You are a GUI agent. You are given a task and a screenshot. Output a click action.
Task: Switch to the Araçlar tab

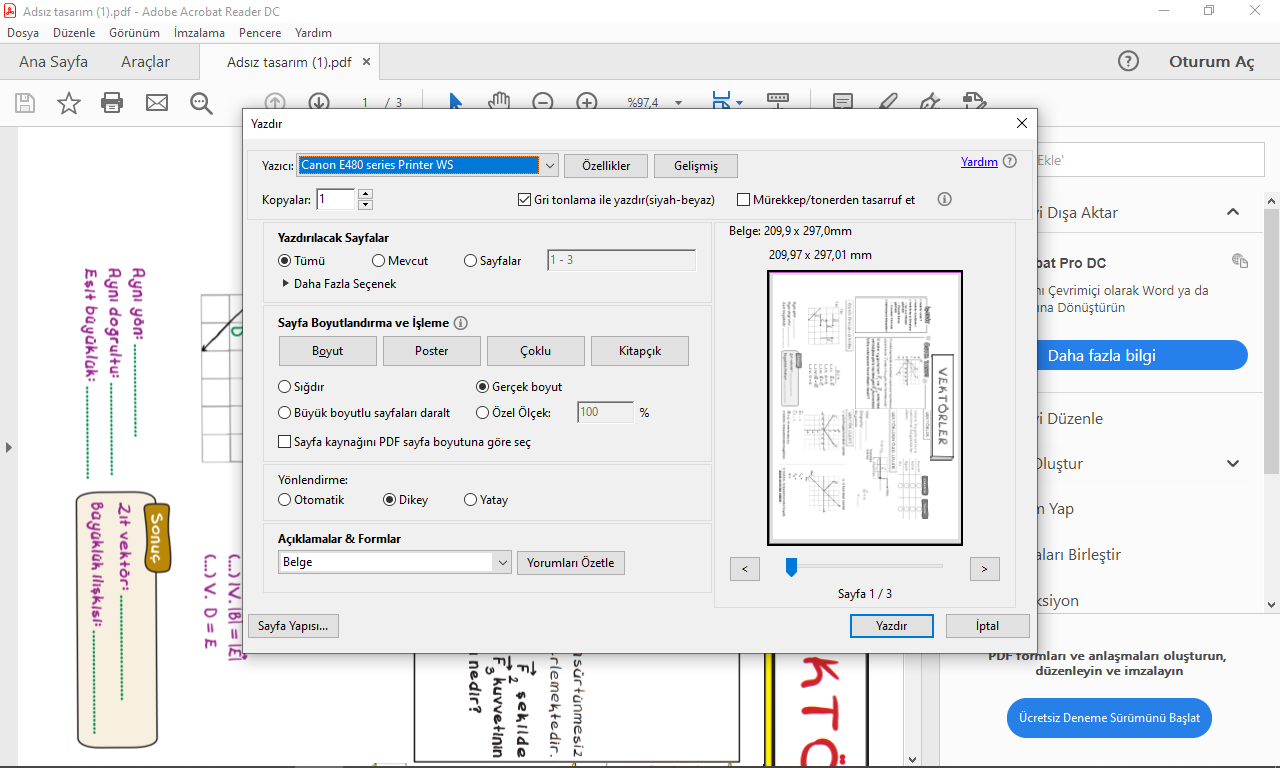click(145, 62)
